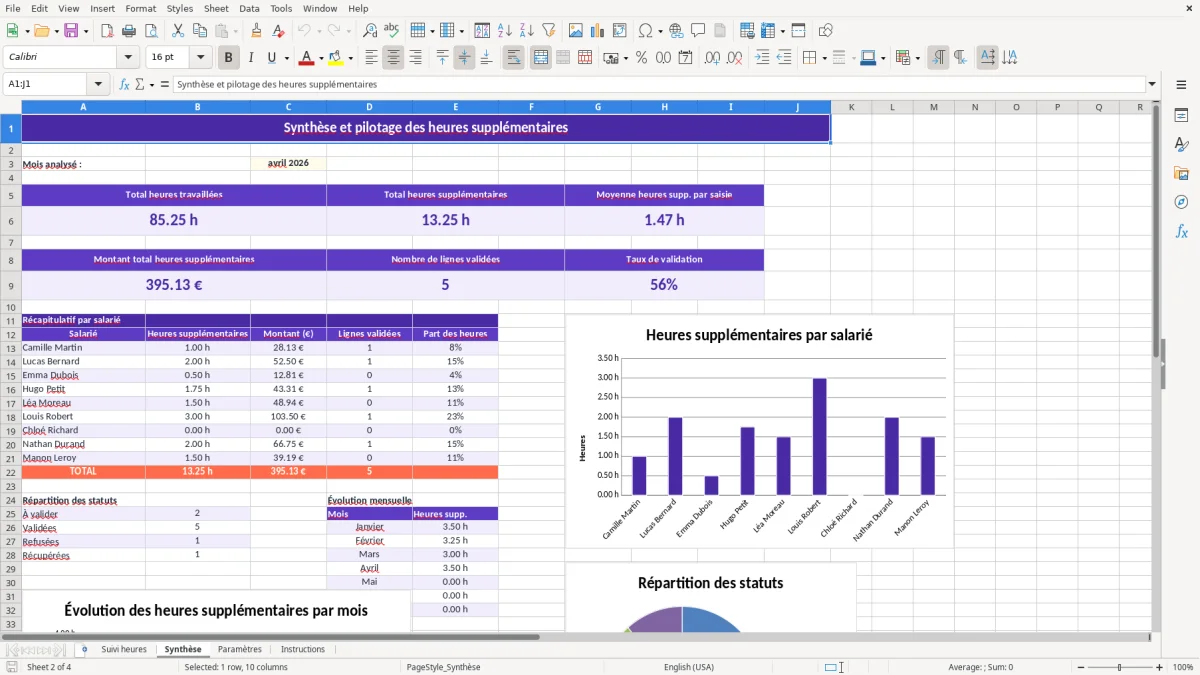Open sidebar Gallery icon
The height and width of the screenshot is (675, 1200).
(x=1181, y=174)
